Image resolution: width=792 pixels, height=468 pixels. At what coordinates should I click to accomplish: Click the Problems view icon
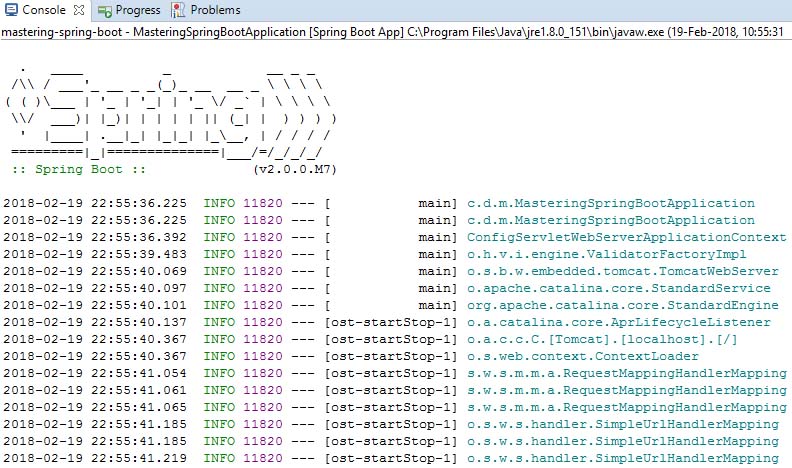[x=178, y=10]
